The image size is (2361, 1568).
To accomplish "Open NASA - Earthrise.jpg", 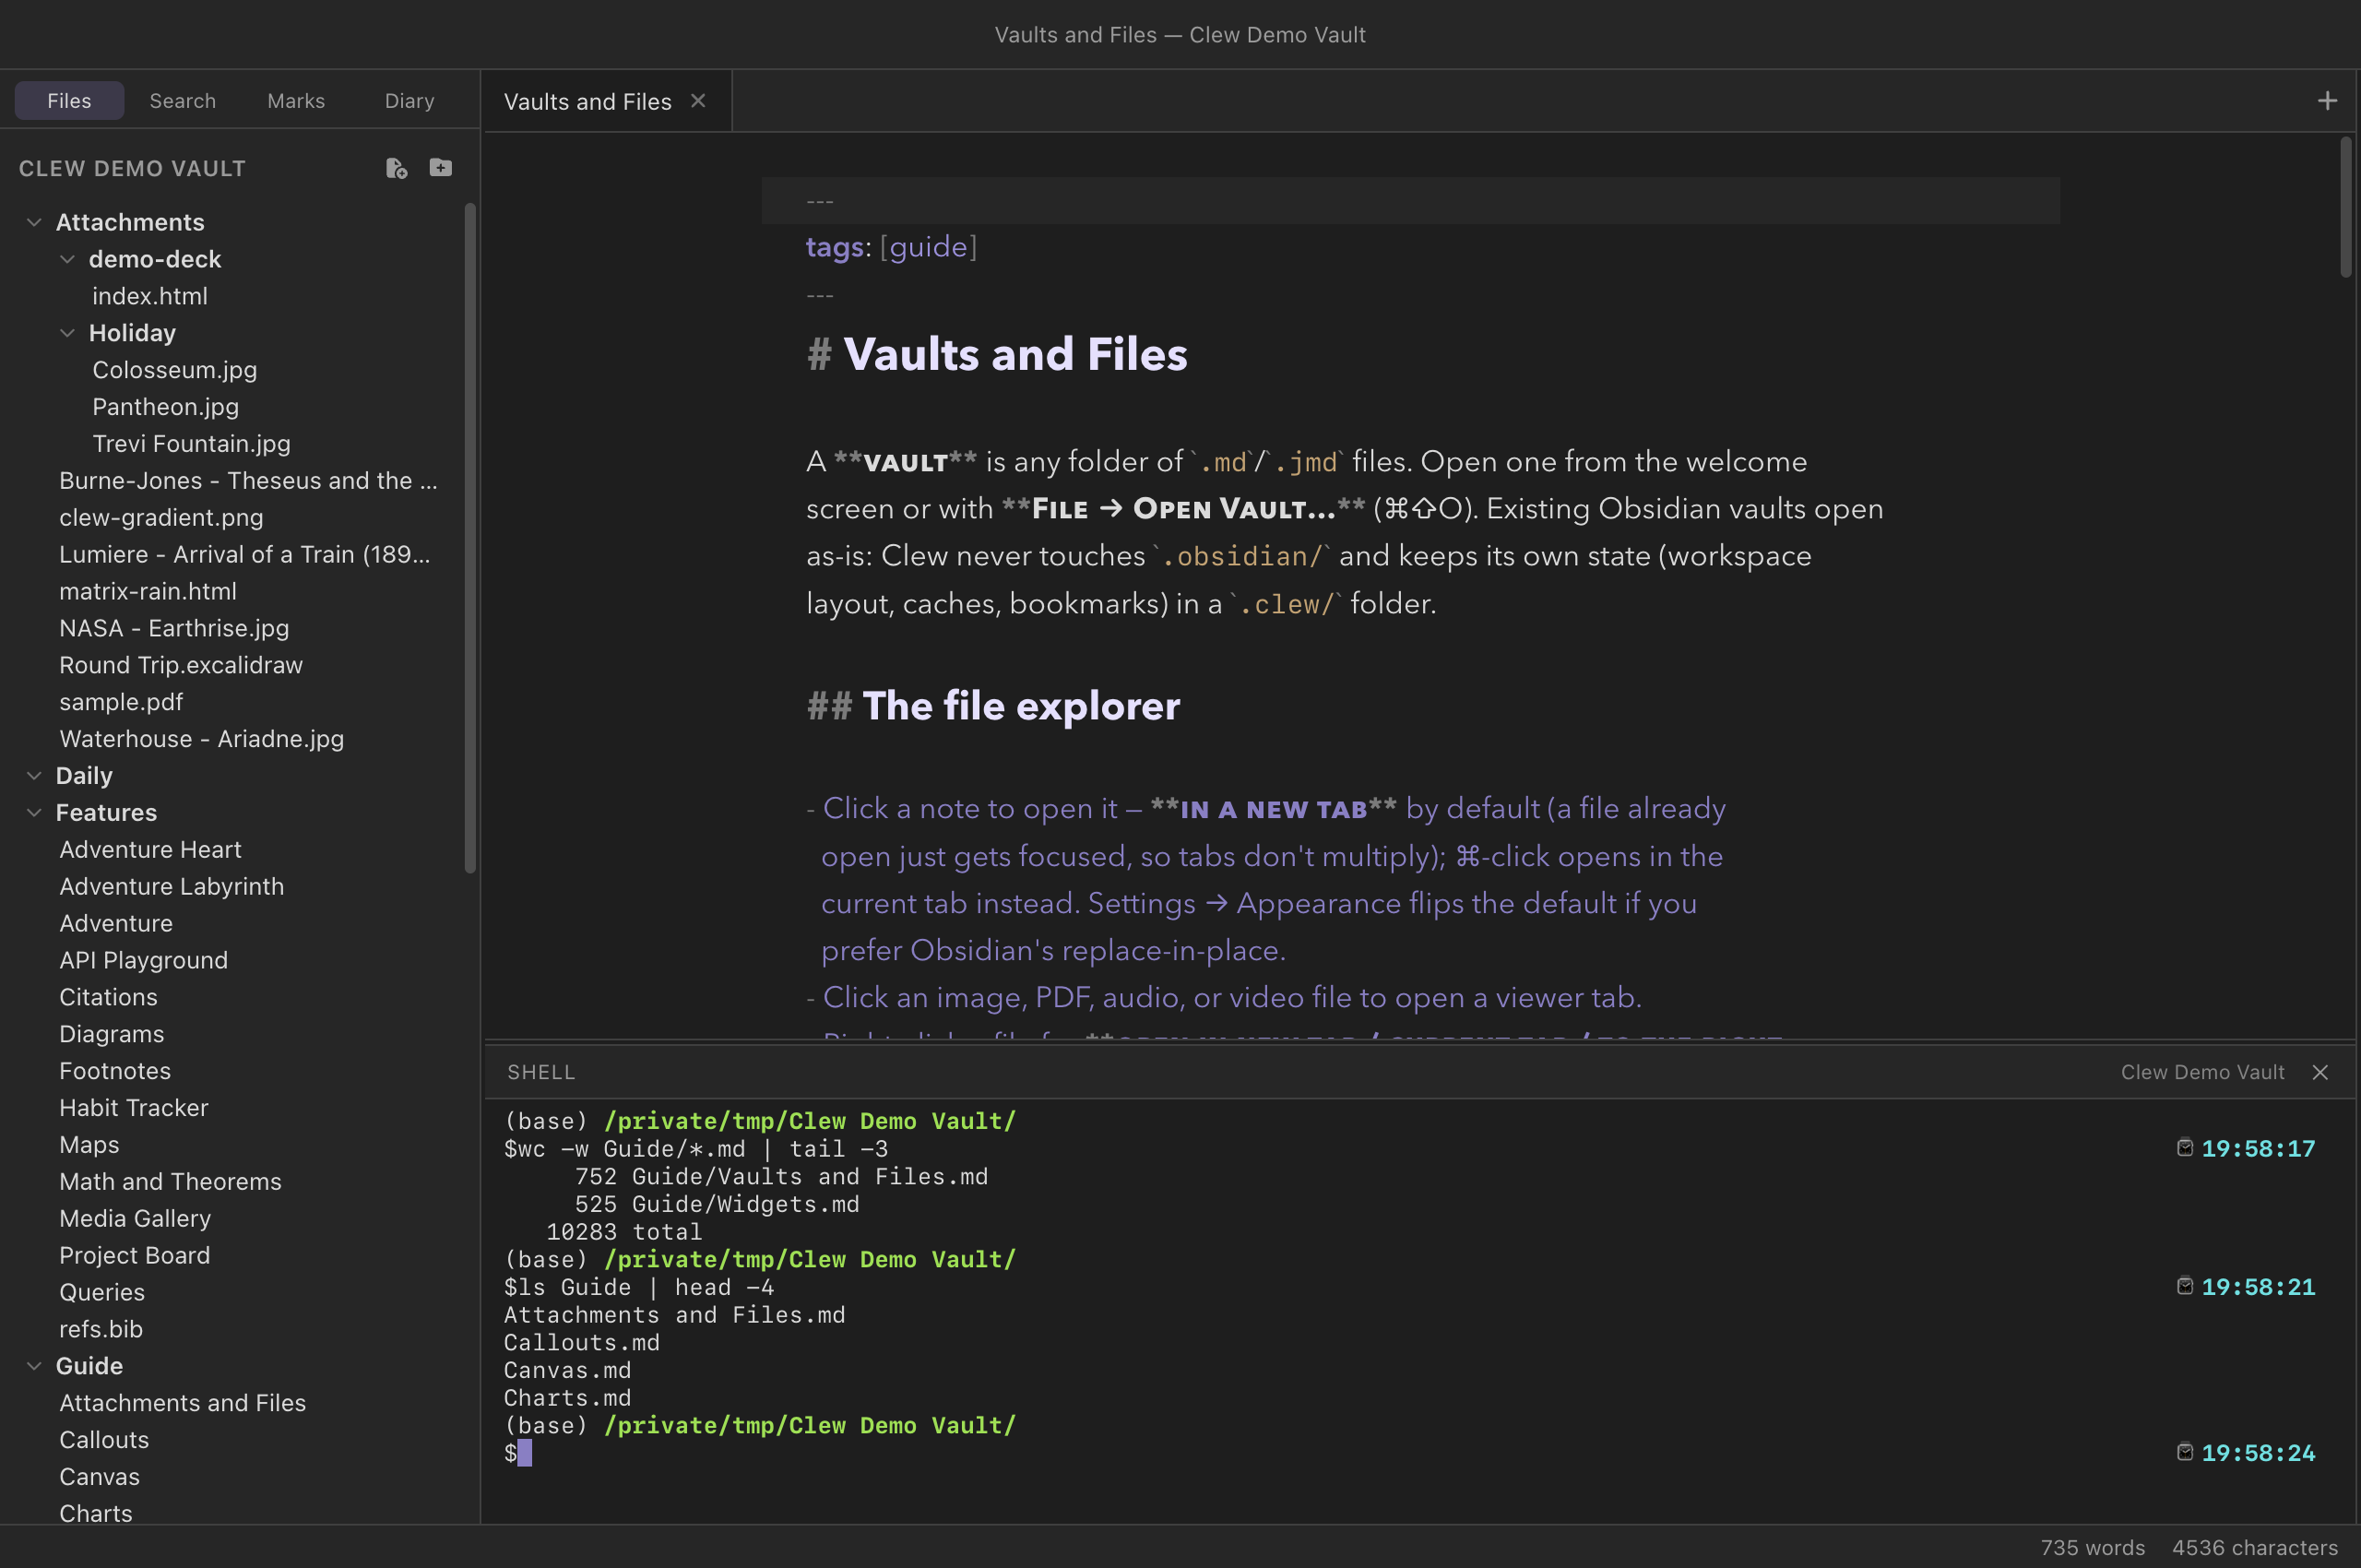I will click(174, 629).
